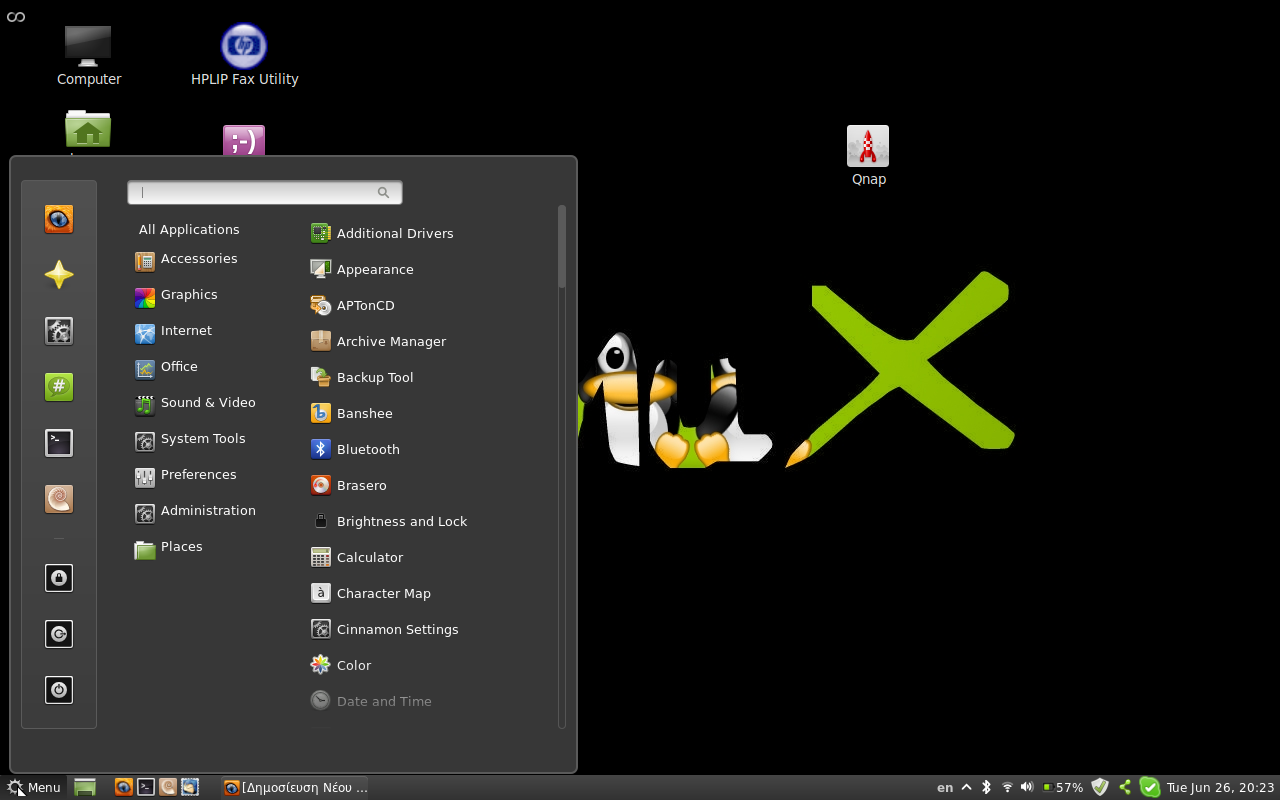Open the shell Files favorite in sidebar

point(59,499)
